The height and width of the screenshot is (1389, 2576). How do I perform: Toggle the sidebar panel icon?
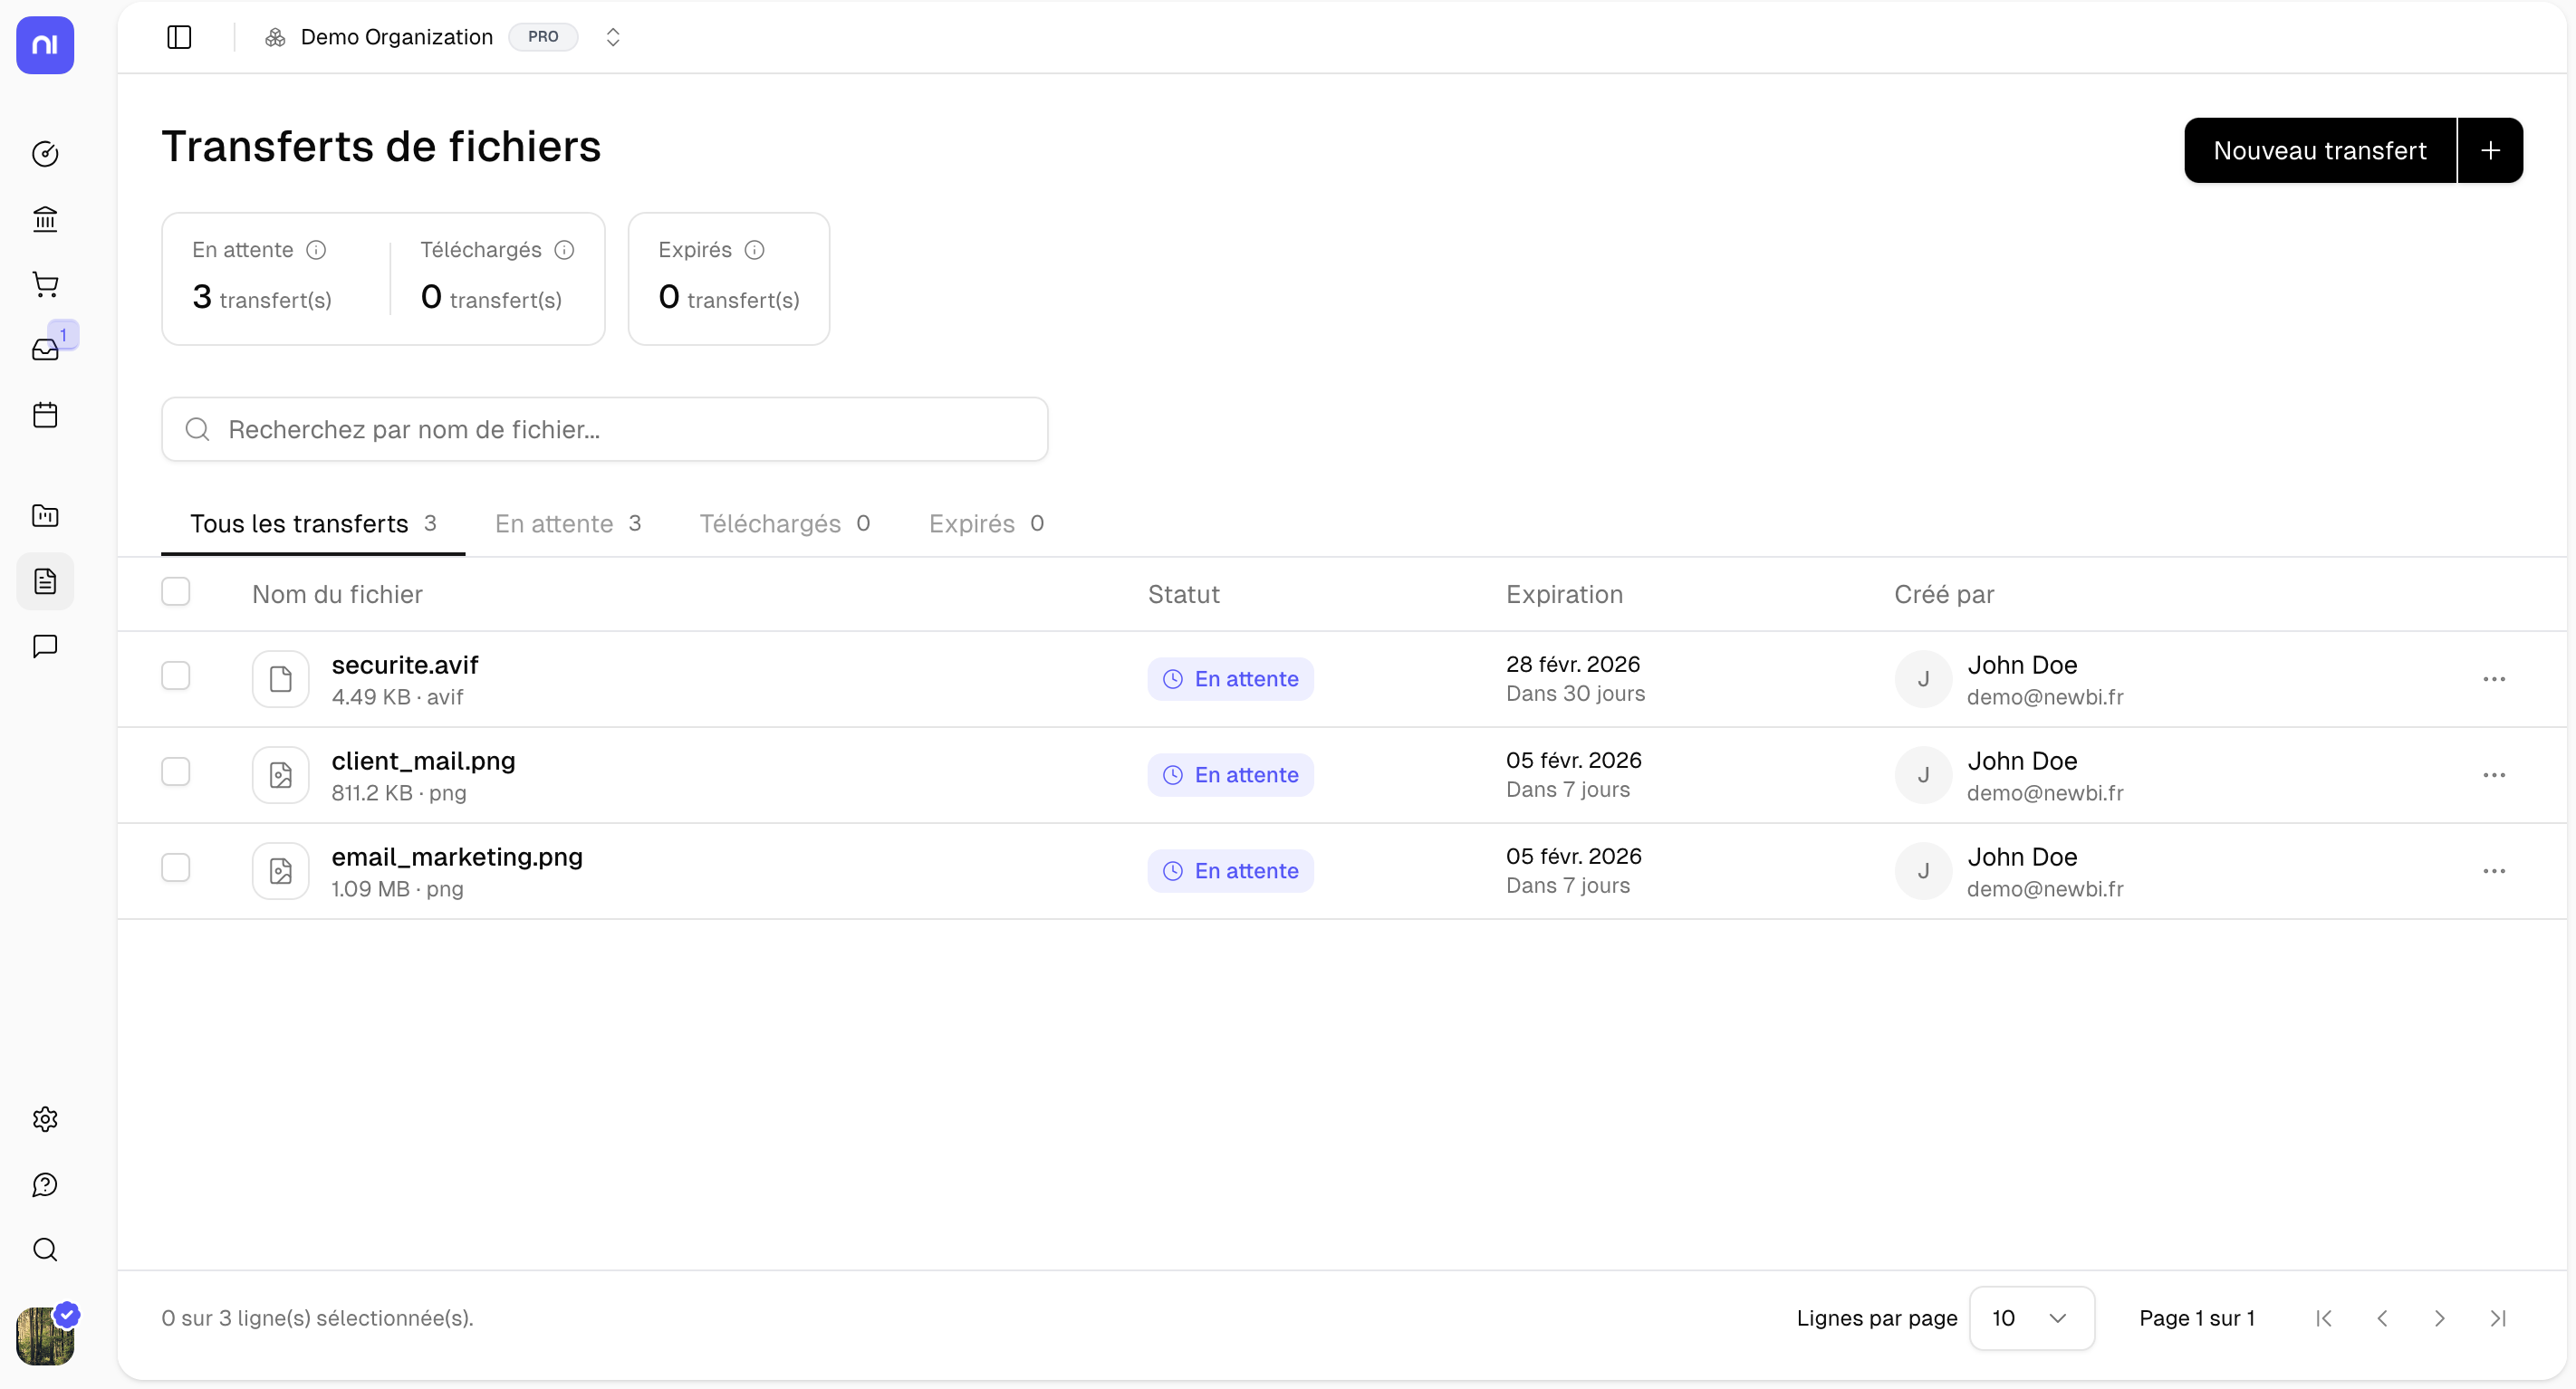[x=179, y=37]
